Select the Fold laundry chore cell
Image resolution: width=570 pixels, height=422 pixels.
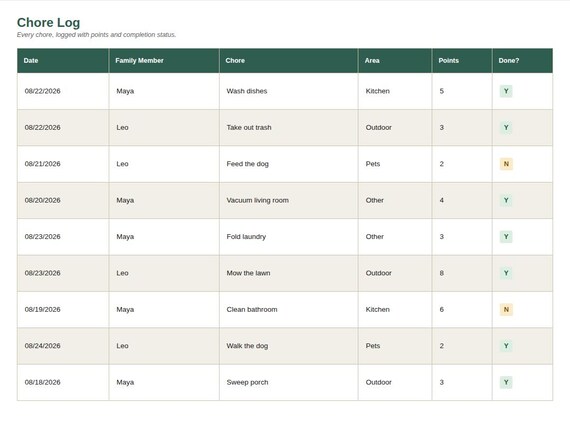289,237
